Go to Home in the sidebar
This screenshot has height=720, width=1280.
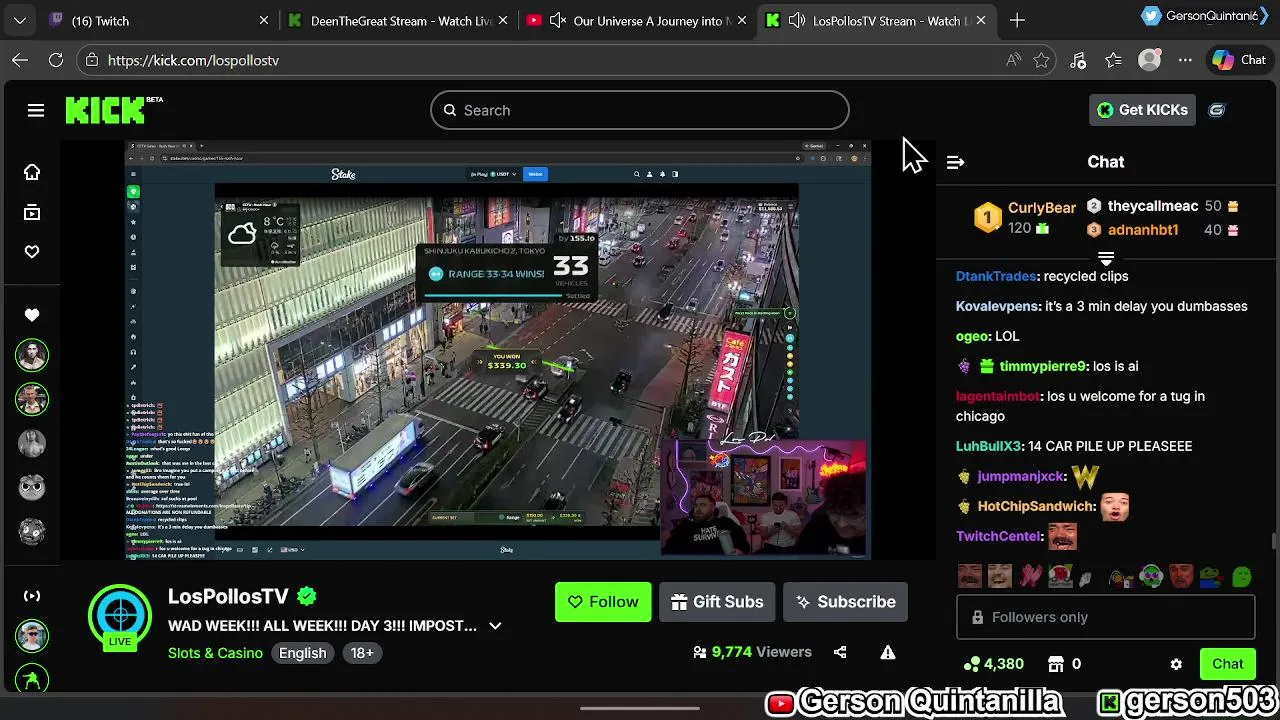tap(32, 172)
